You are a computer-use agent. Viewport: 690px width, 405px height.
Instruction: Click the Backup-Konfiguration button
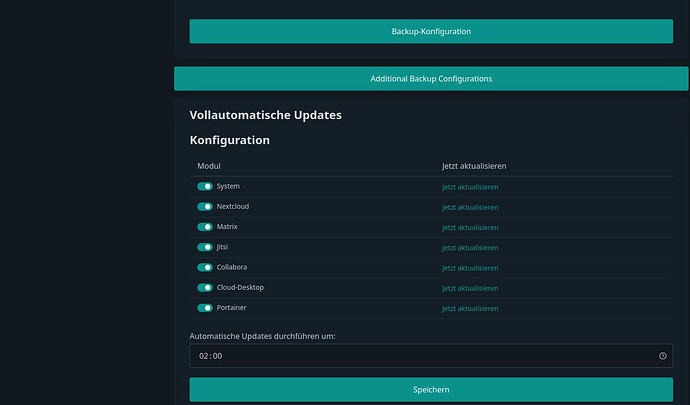click(431, 31)
